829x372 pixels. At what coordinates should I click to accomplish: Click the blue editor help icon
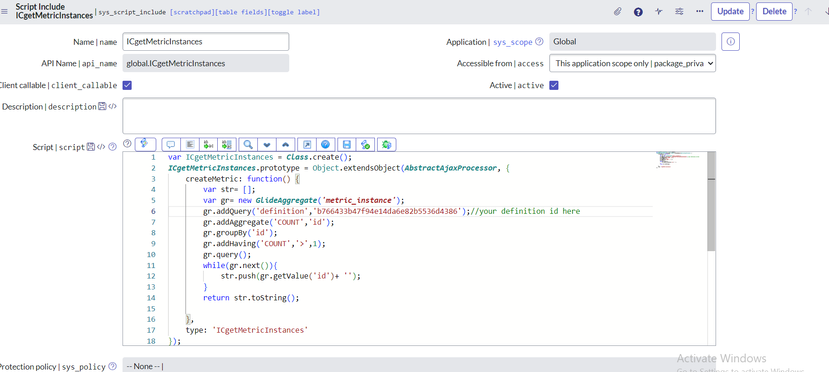326,144
